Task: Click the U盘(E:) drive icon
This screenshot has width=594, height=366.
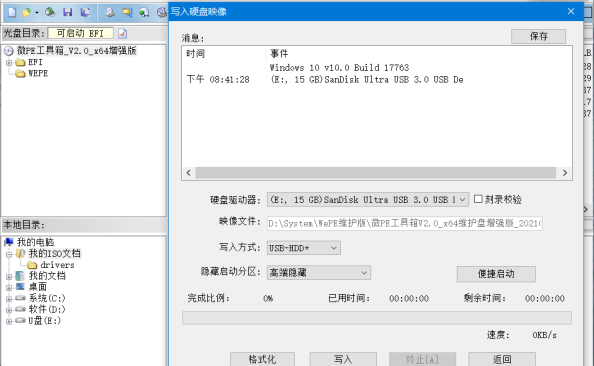Action: [20, 321]
